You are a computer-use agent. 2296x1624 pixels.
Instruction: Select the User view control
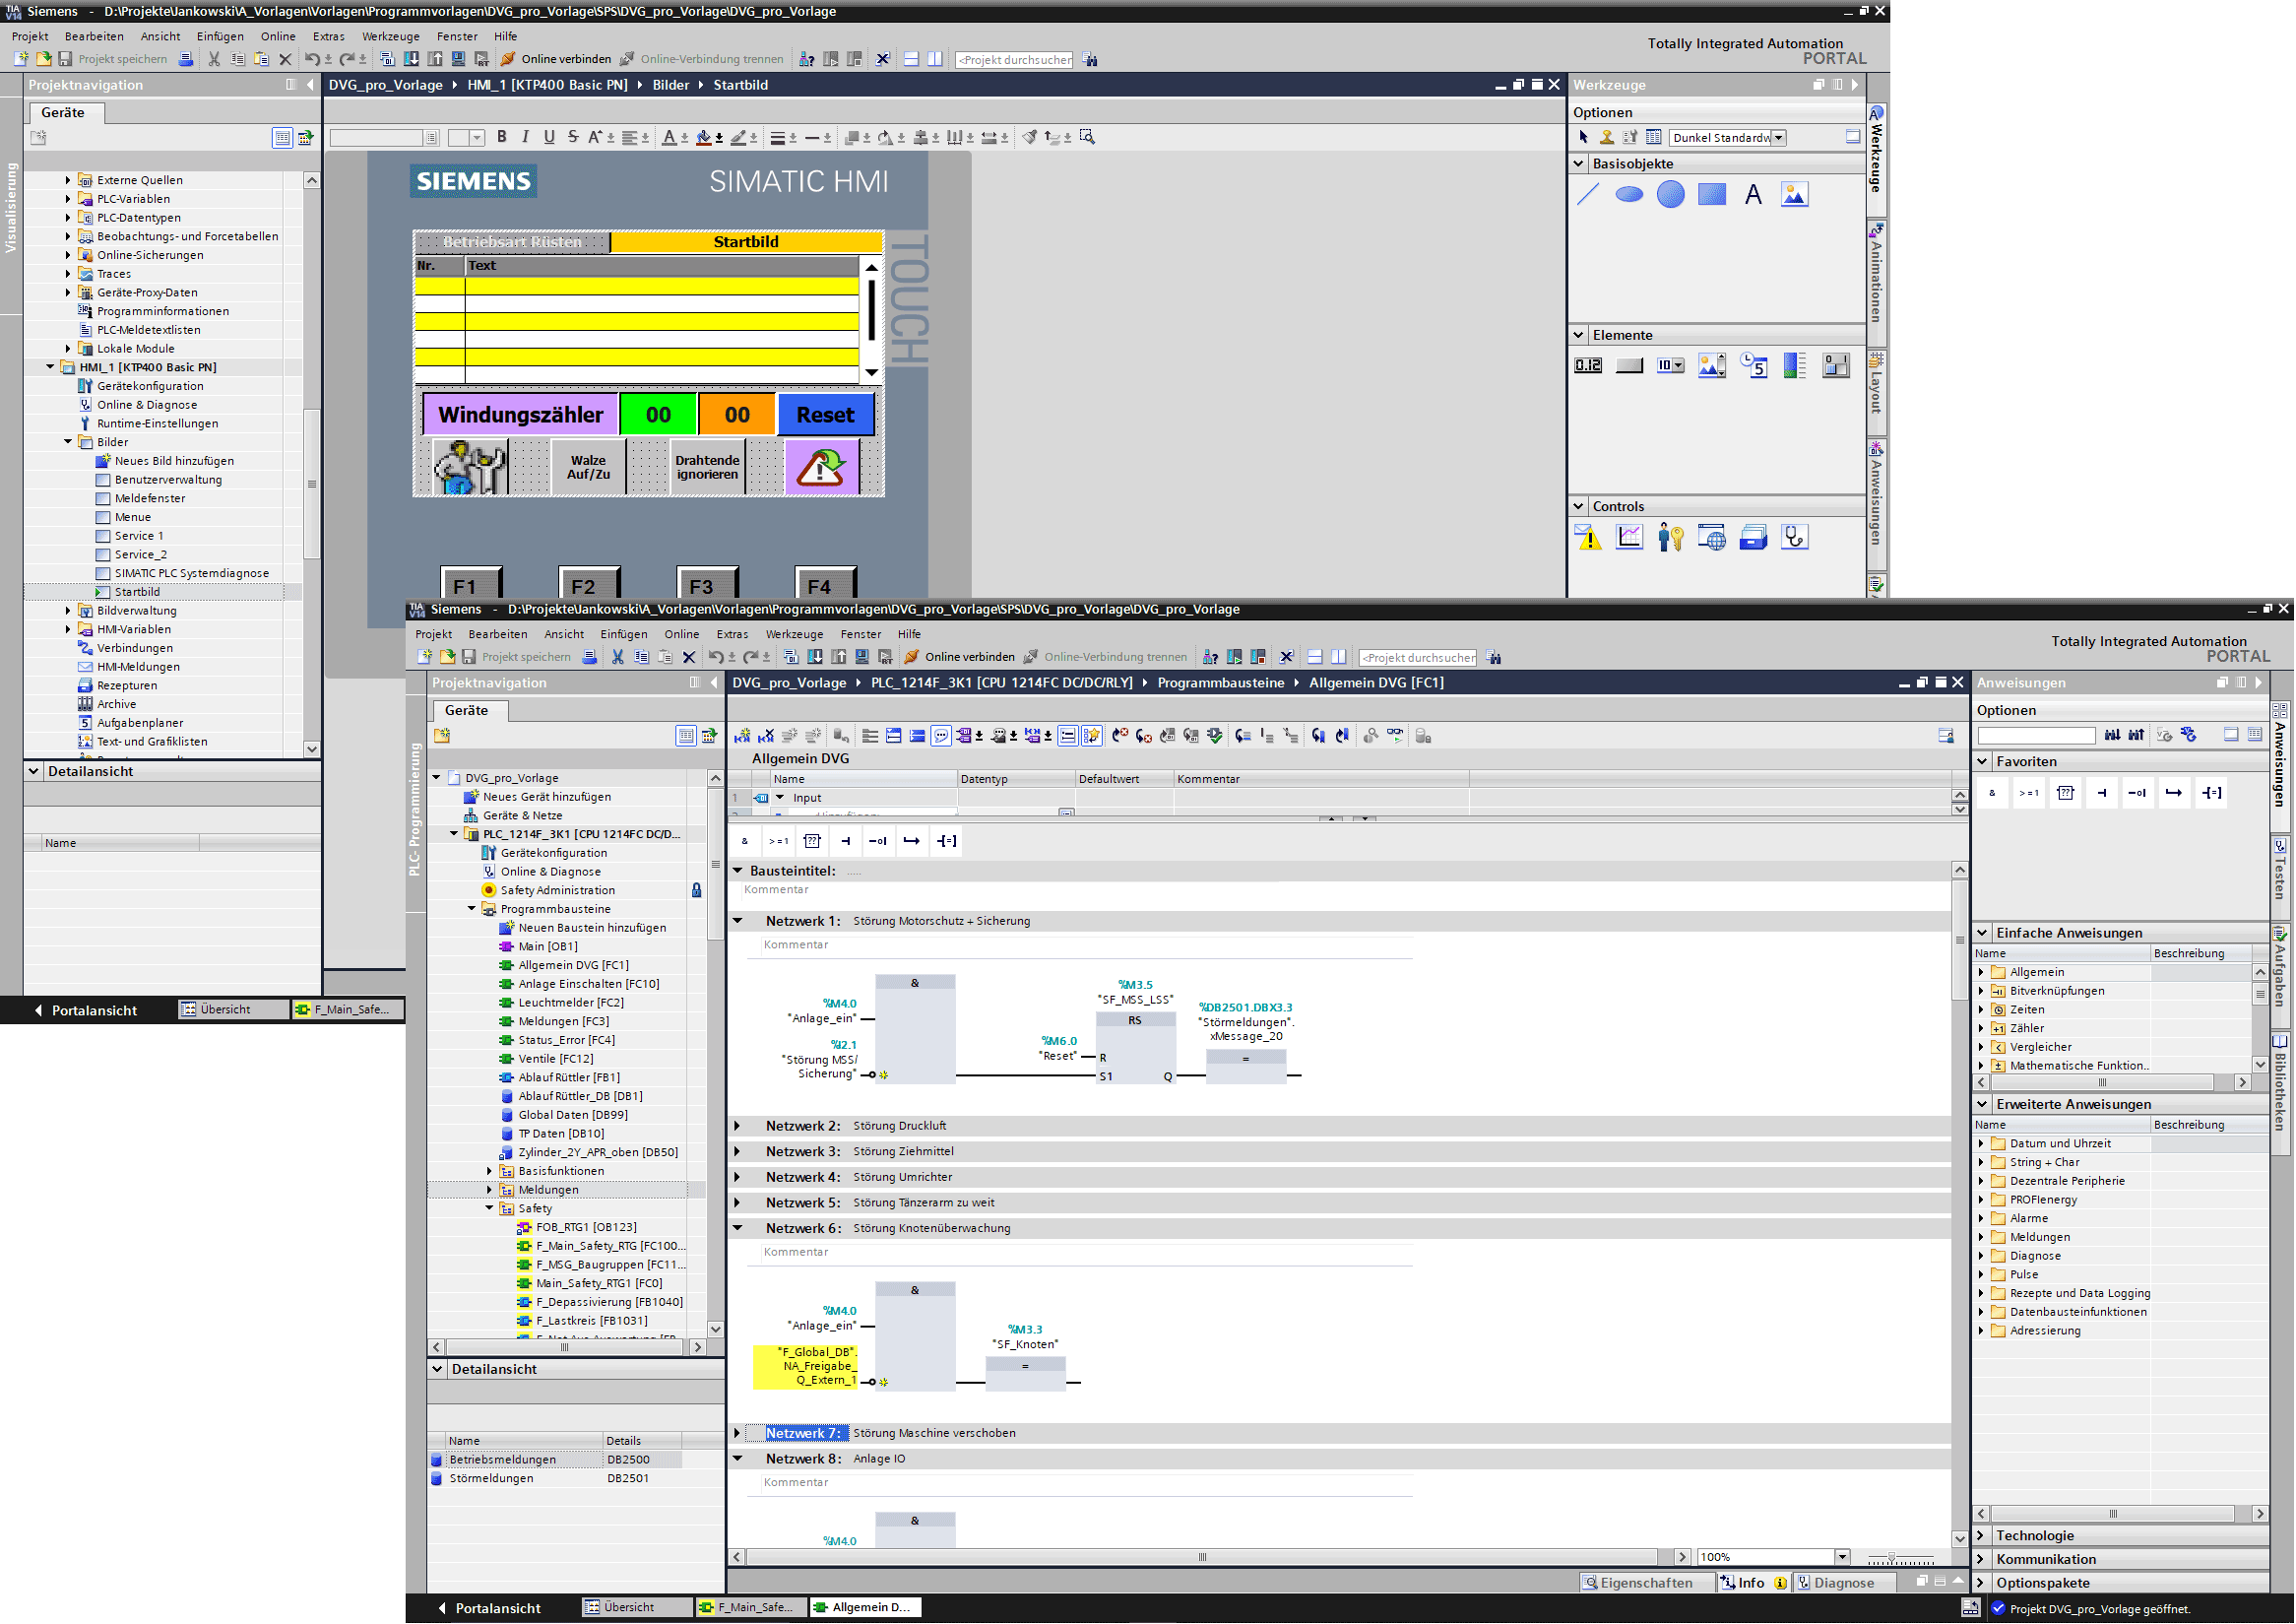[1671, 538]
